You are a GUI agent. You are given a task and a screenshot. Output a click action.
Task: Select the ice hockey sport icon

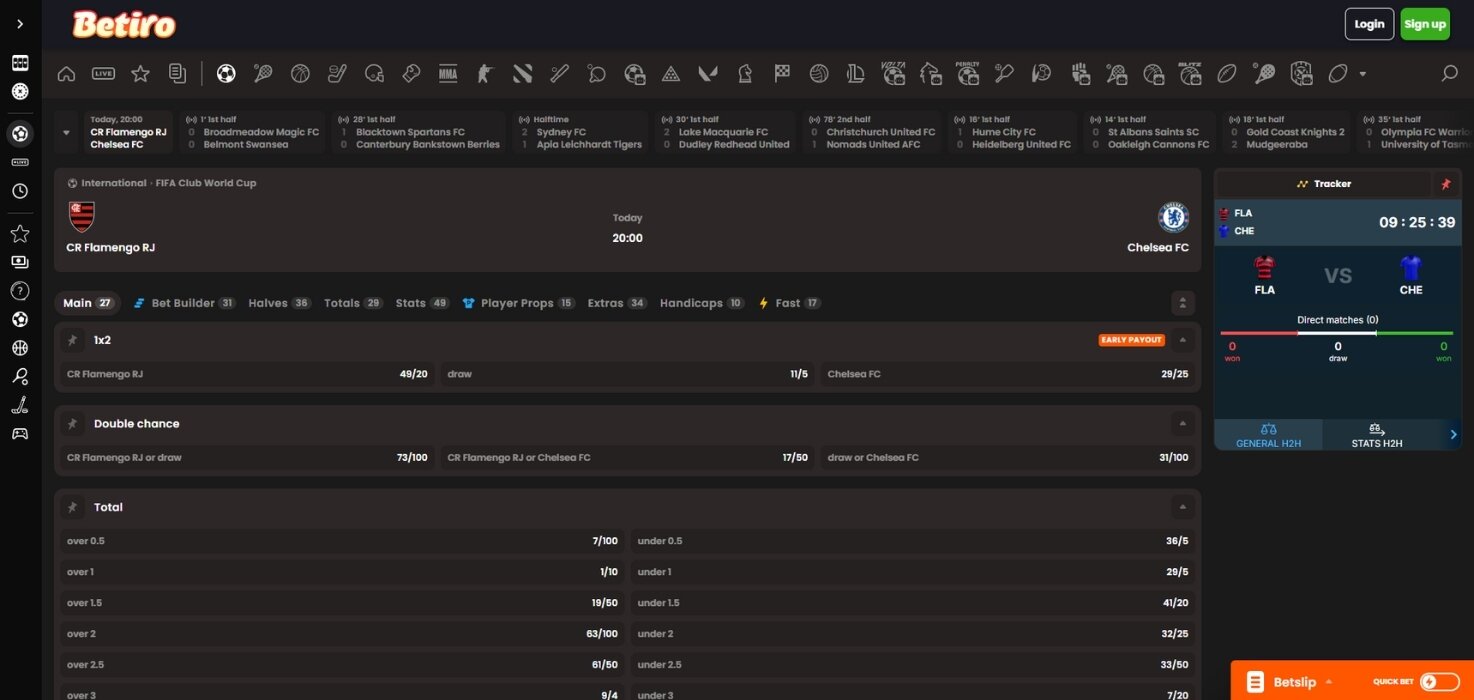click(338, 73)
